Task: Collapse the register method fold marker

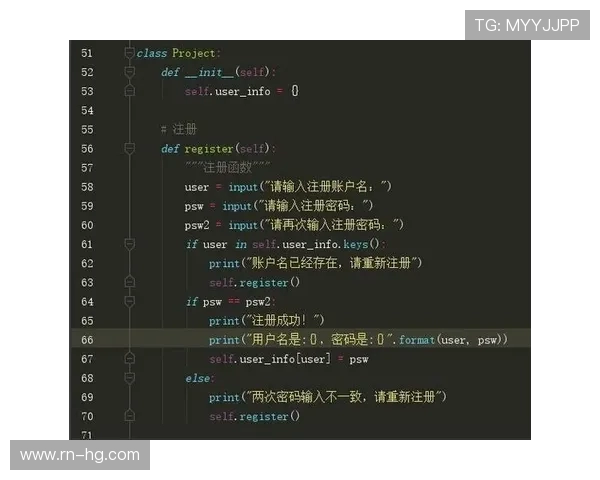Action: coord(129,149)
